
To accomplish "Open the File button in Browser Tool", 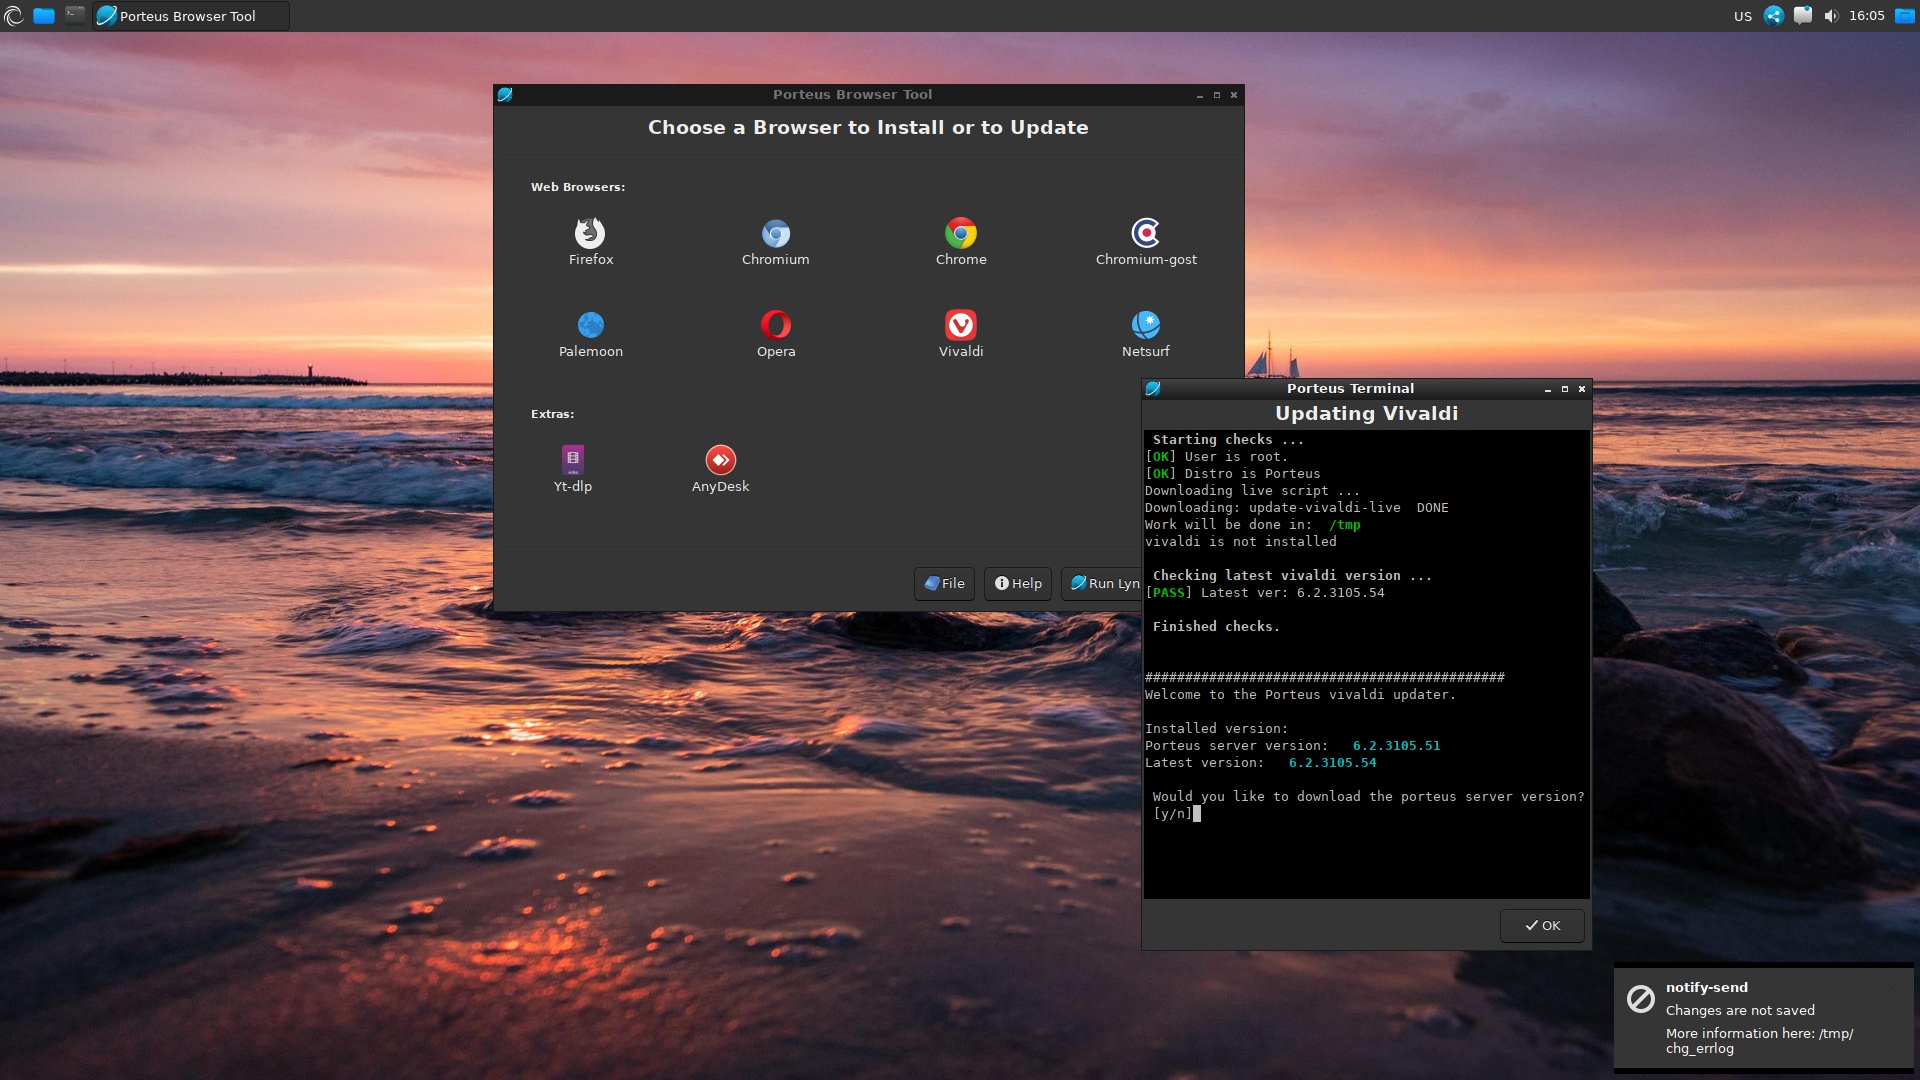I will [944, 583].
